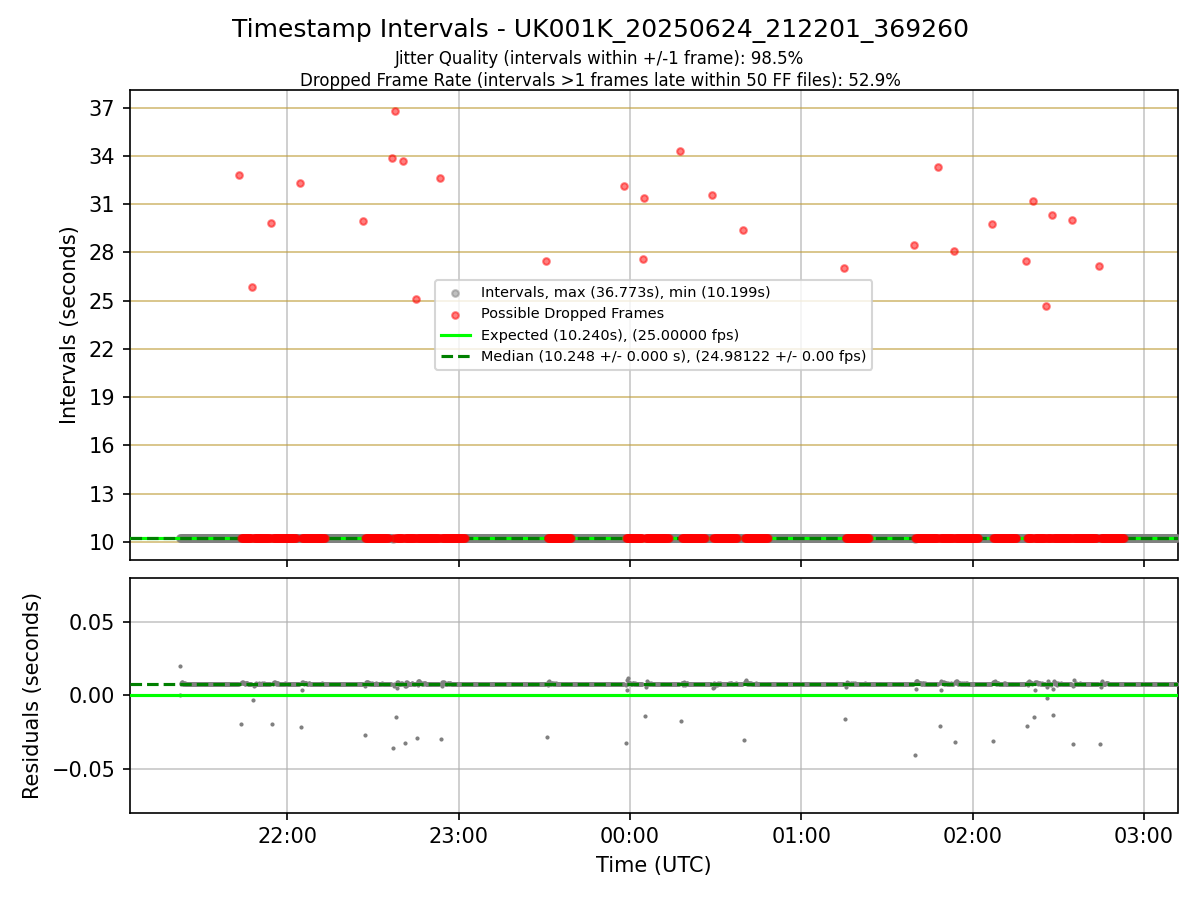Click the gray dot marker in the legend

(x=455, y=293)
